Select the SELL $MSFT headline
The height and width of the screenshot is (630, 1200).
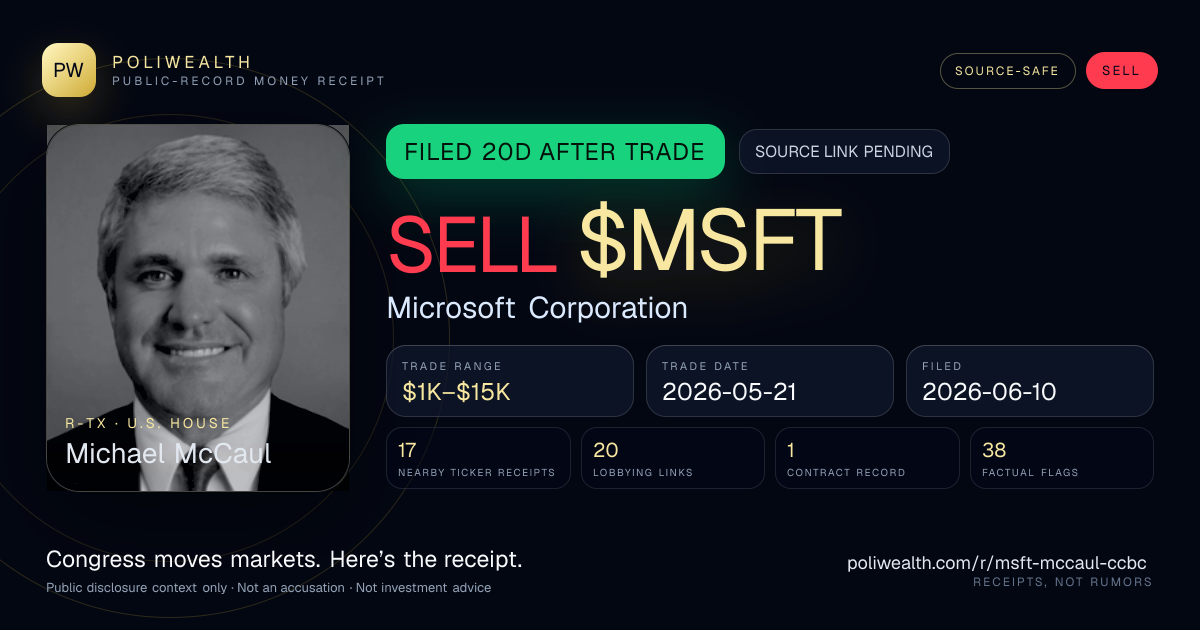614,241
